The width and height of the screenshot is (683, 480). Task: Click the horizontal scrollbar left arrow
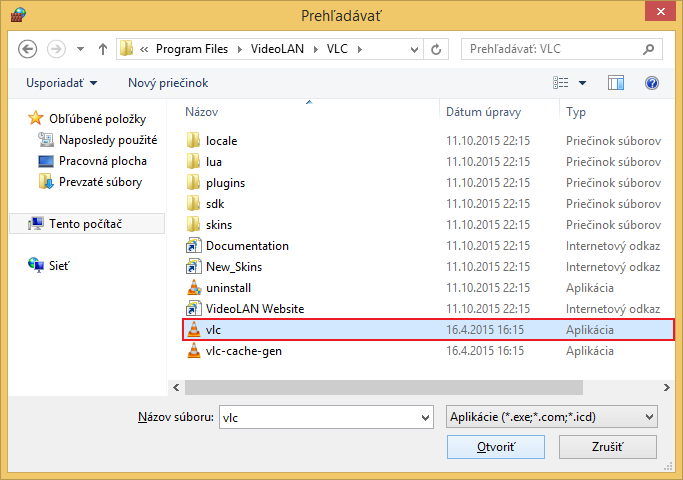pos(176,387)
